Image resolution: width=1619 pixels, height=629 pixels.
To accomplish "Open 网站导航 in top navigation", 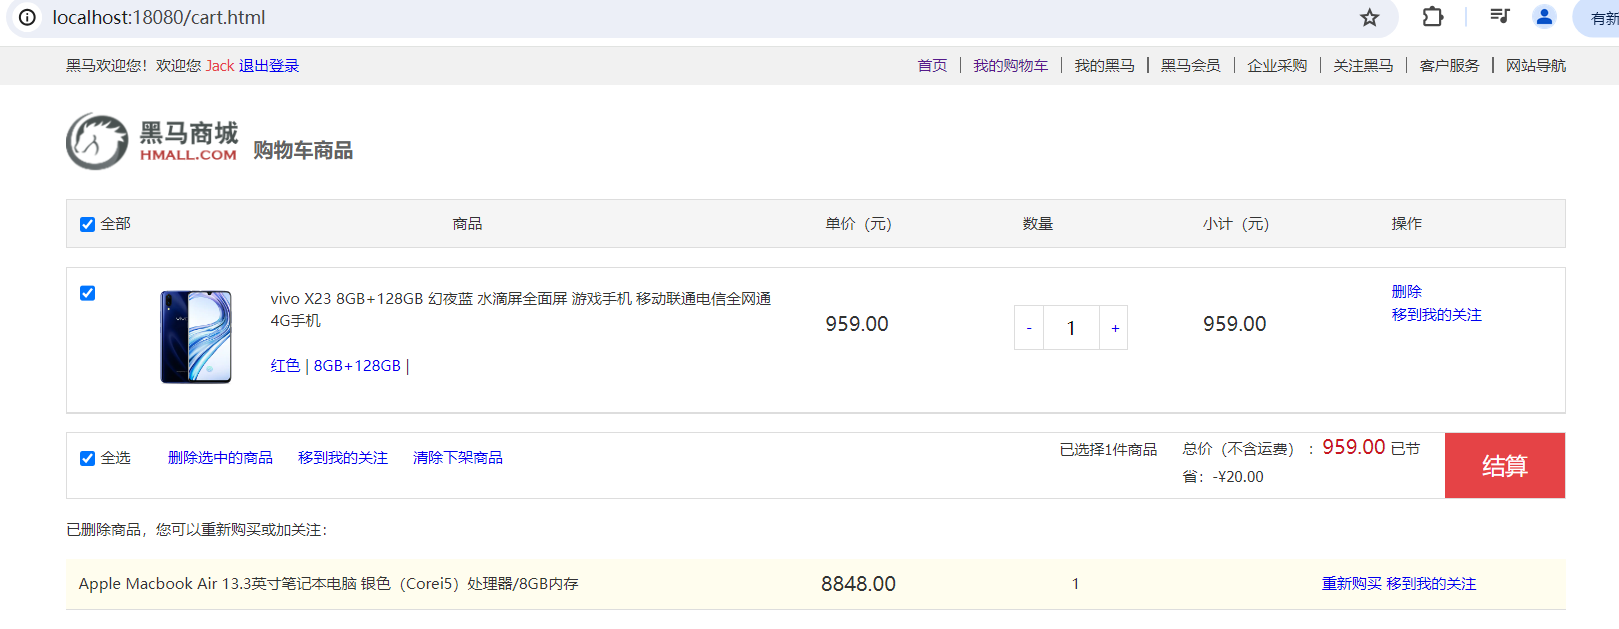I will [1536, 66].
